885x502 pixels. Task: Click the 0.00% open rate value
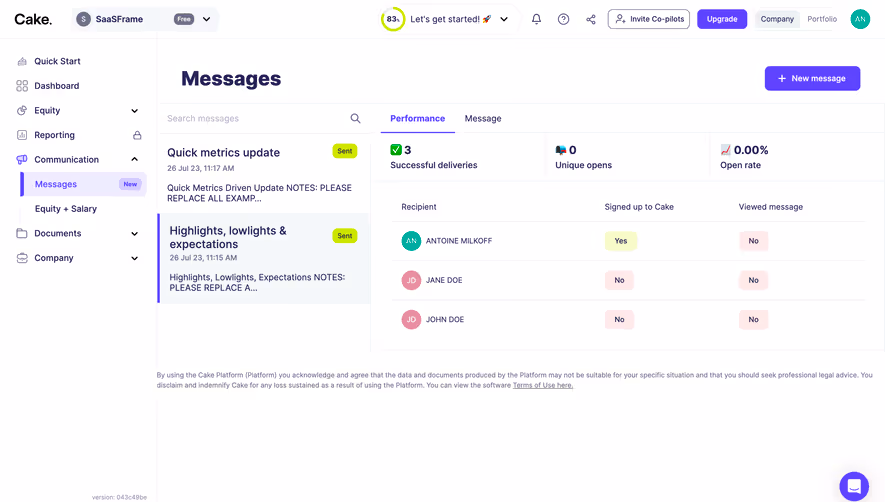click(x=751, y=150)
